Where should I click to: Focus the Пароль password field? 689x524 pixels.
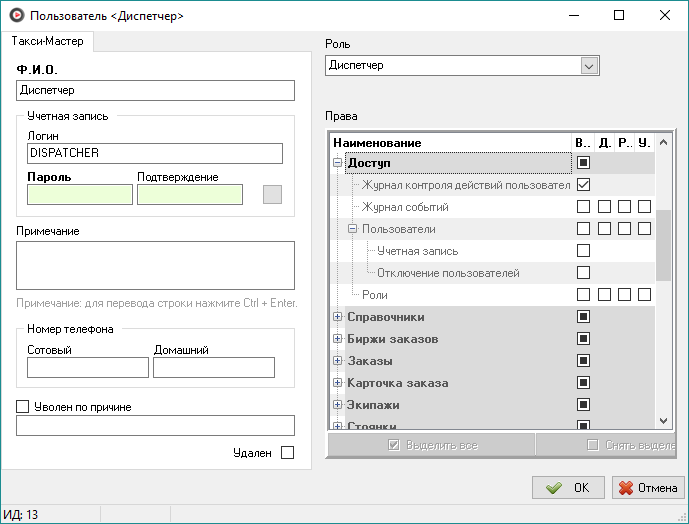(x=80, y=194)
